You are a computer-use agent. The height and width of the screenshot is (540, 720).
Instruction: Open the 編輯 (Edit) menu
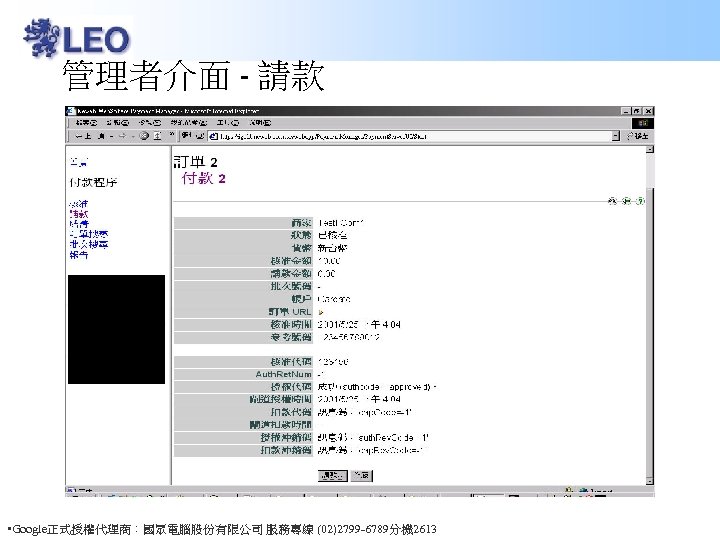pyautogui.click(x=118, y=123)
